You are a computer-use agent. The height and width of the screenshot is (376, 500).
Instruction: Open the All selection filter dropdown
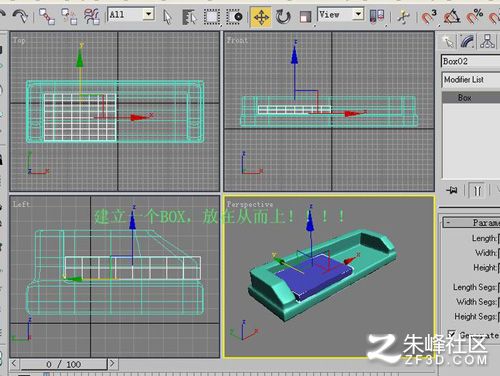[x=131, y=14]
